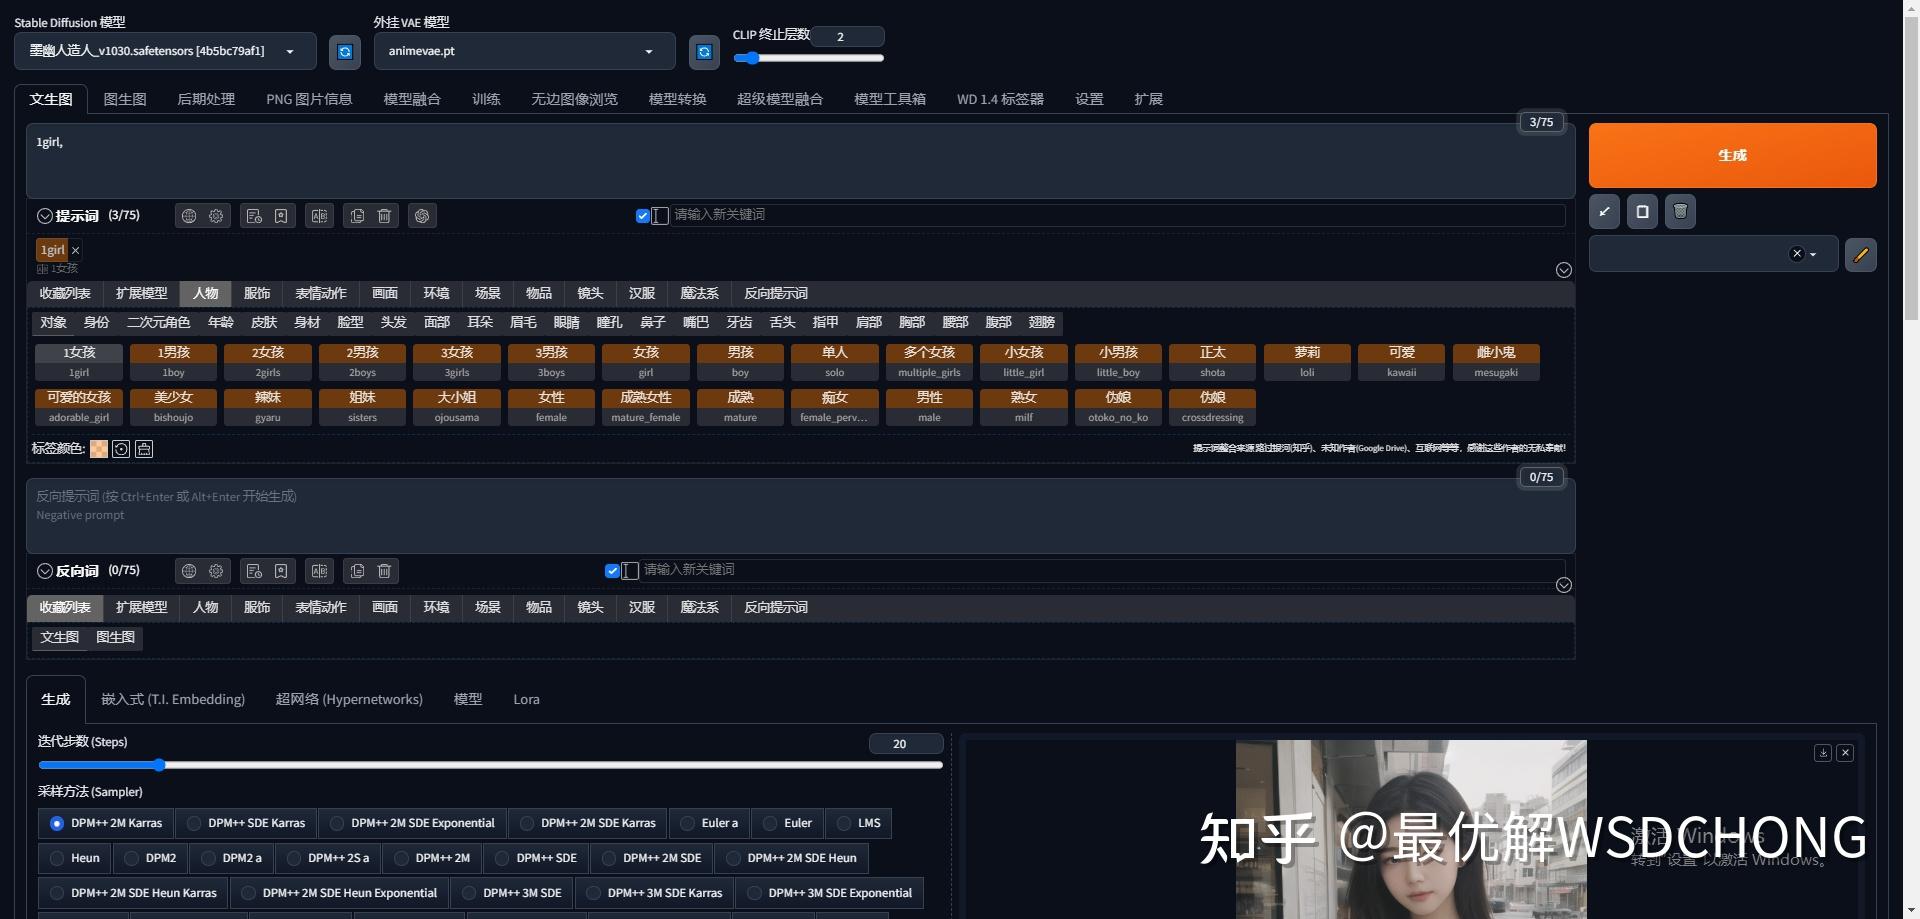1920x919 pixels.
Task: Remove the 1girl prompt tag
Action: [x=75, y=249]
